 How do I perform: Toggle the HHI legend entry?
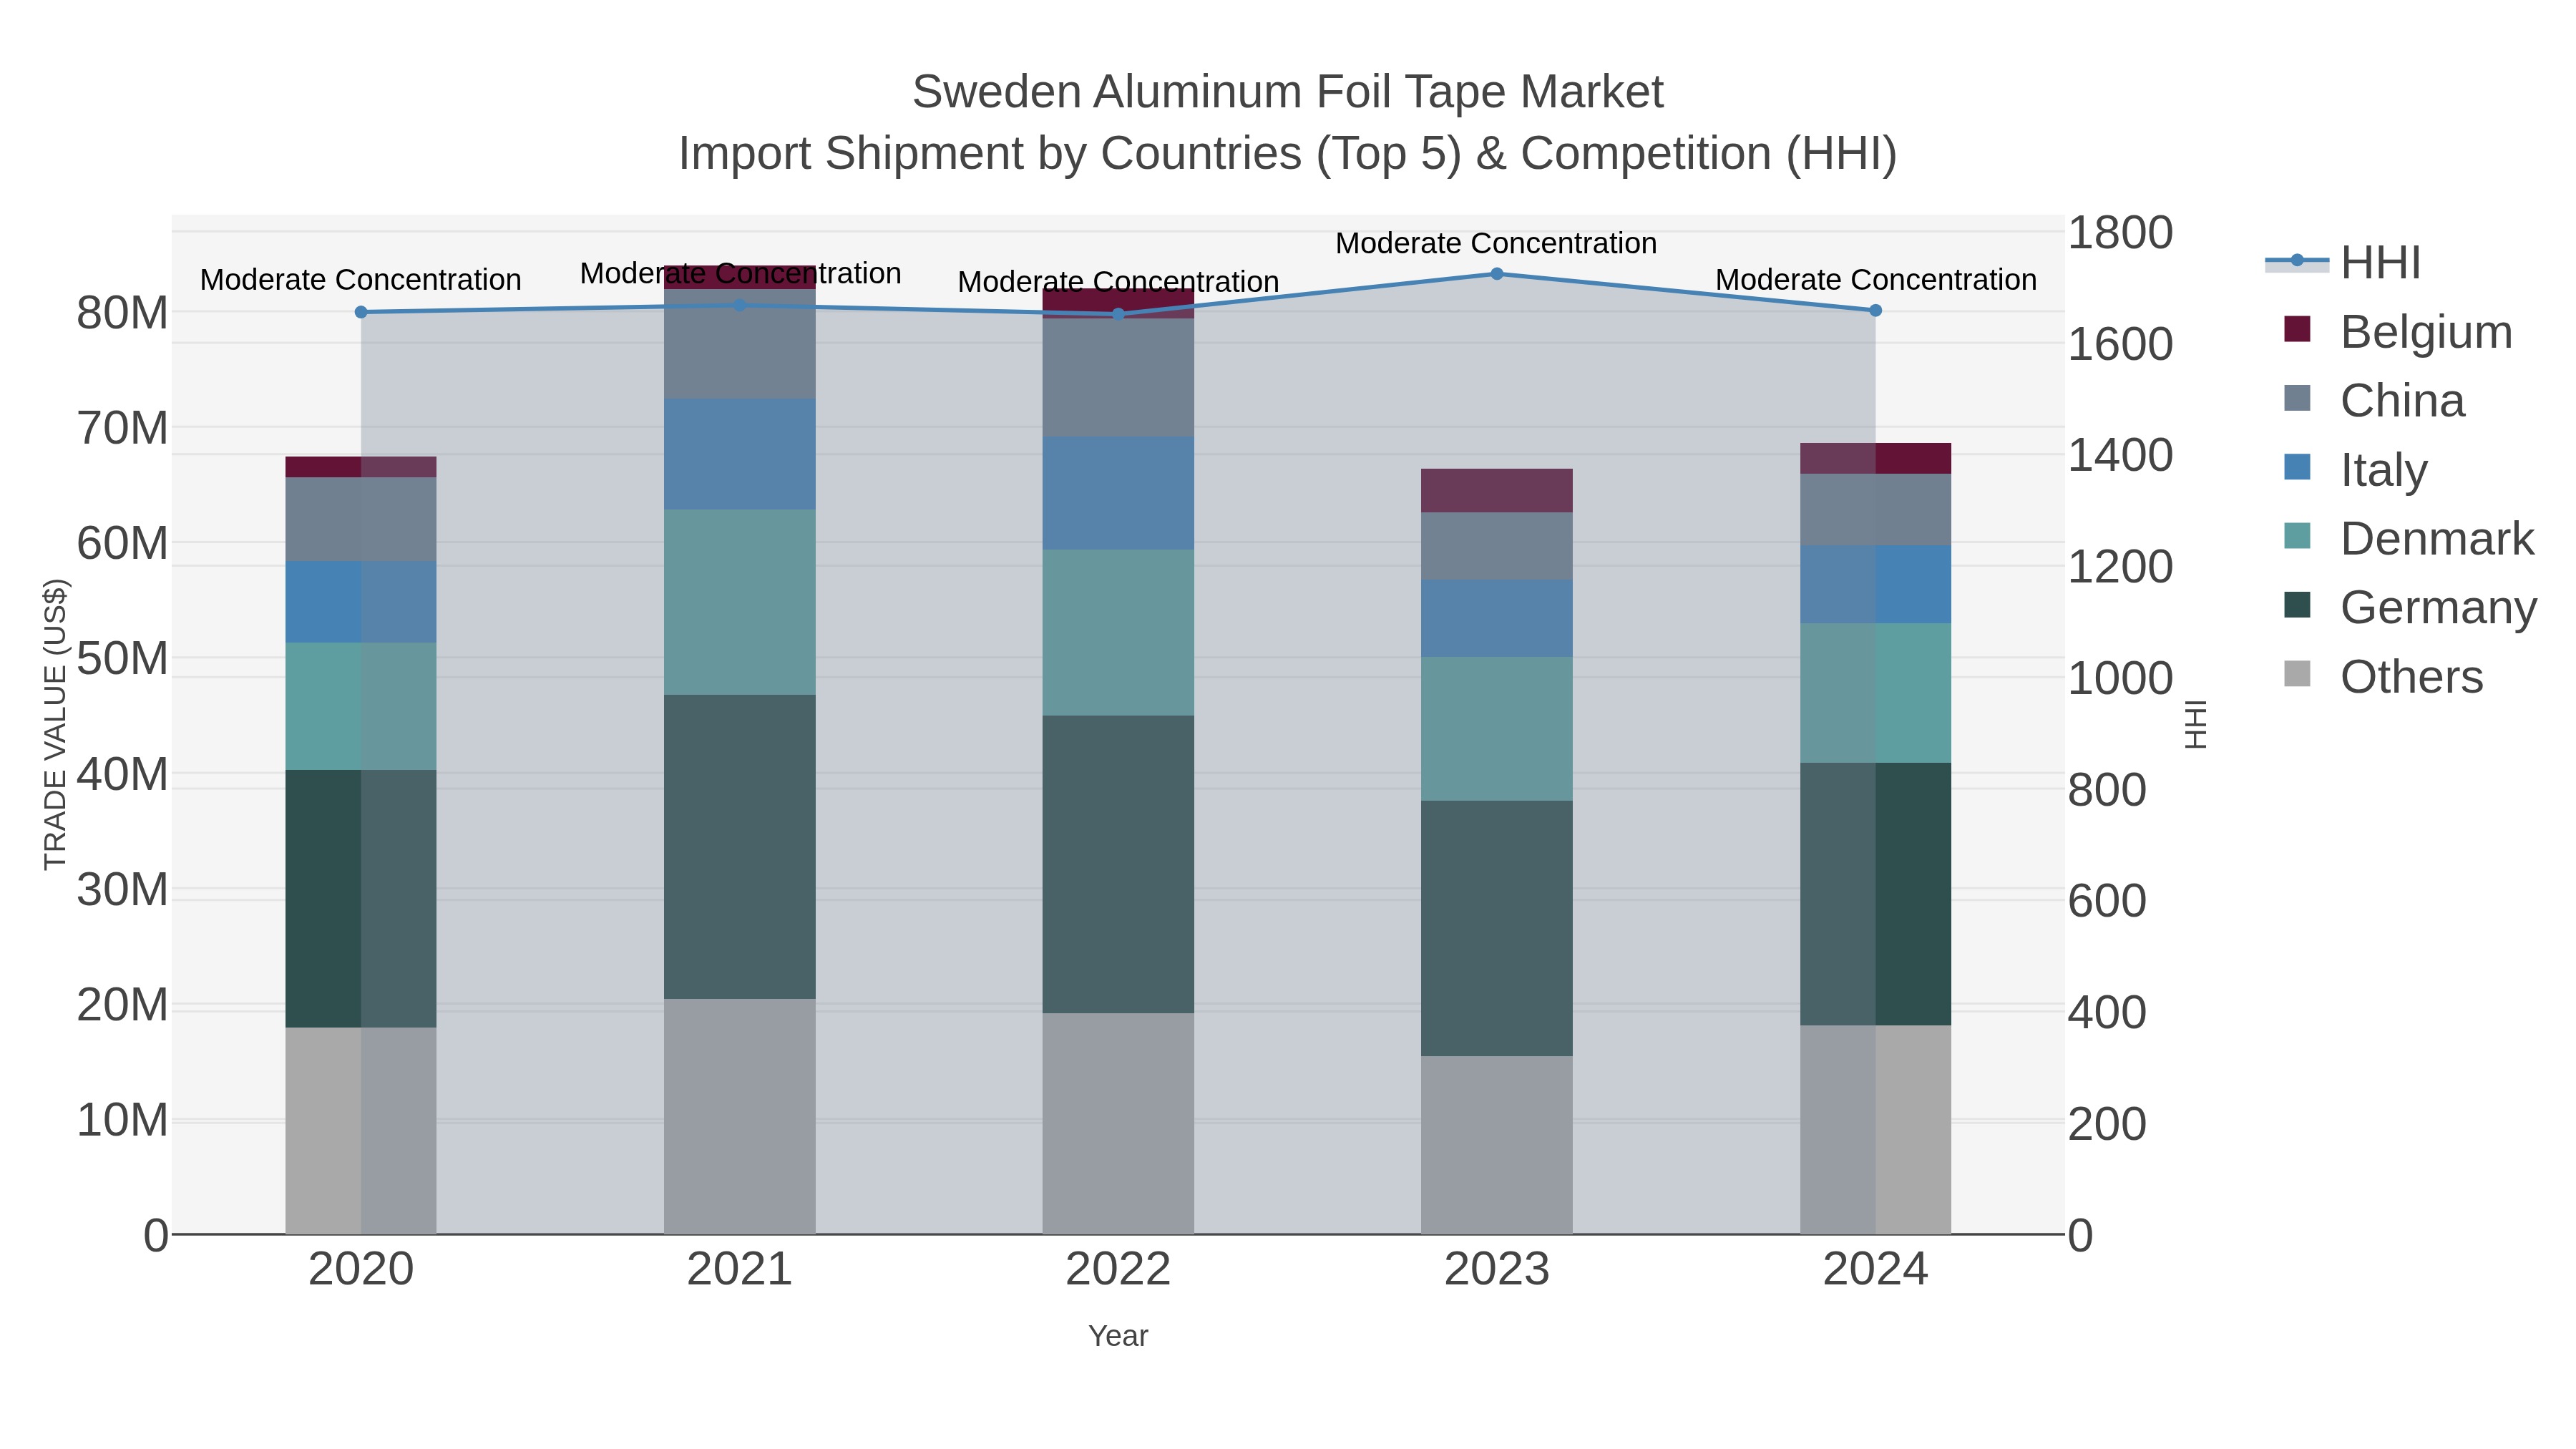2343,262
